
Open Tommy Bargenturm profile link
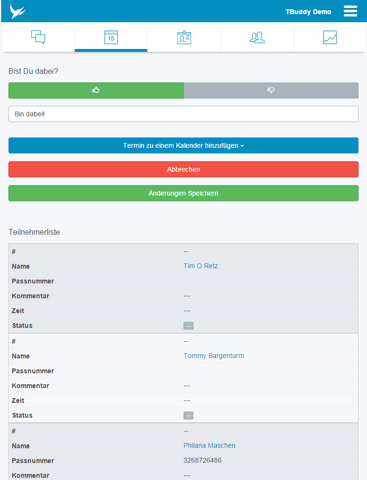pyautogui.click(x=214, y=356)
